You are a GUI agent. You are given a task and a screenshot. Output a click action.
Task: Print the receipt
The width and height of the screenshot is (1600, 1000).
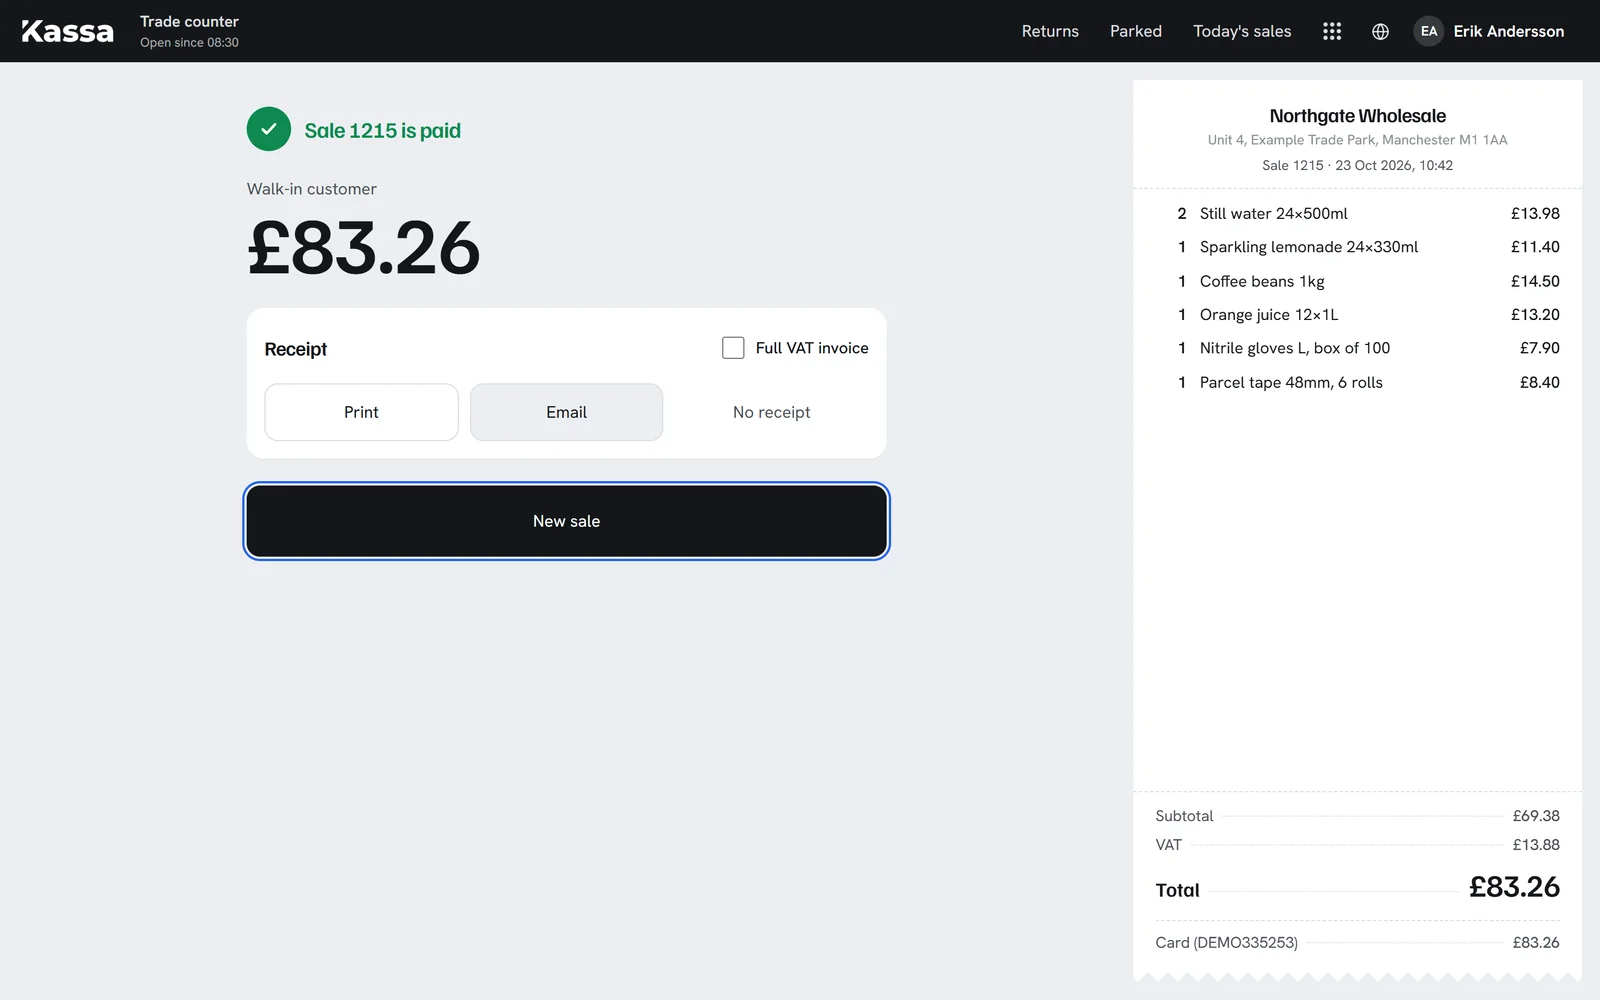click(361, 412)
